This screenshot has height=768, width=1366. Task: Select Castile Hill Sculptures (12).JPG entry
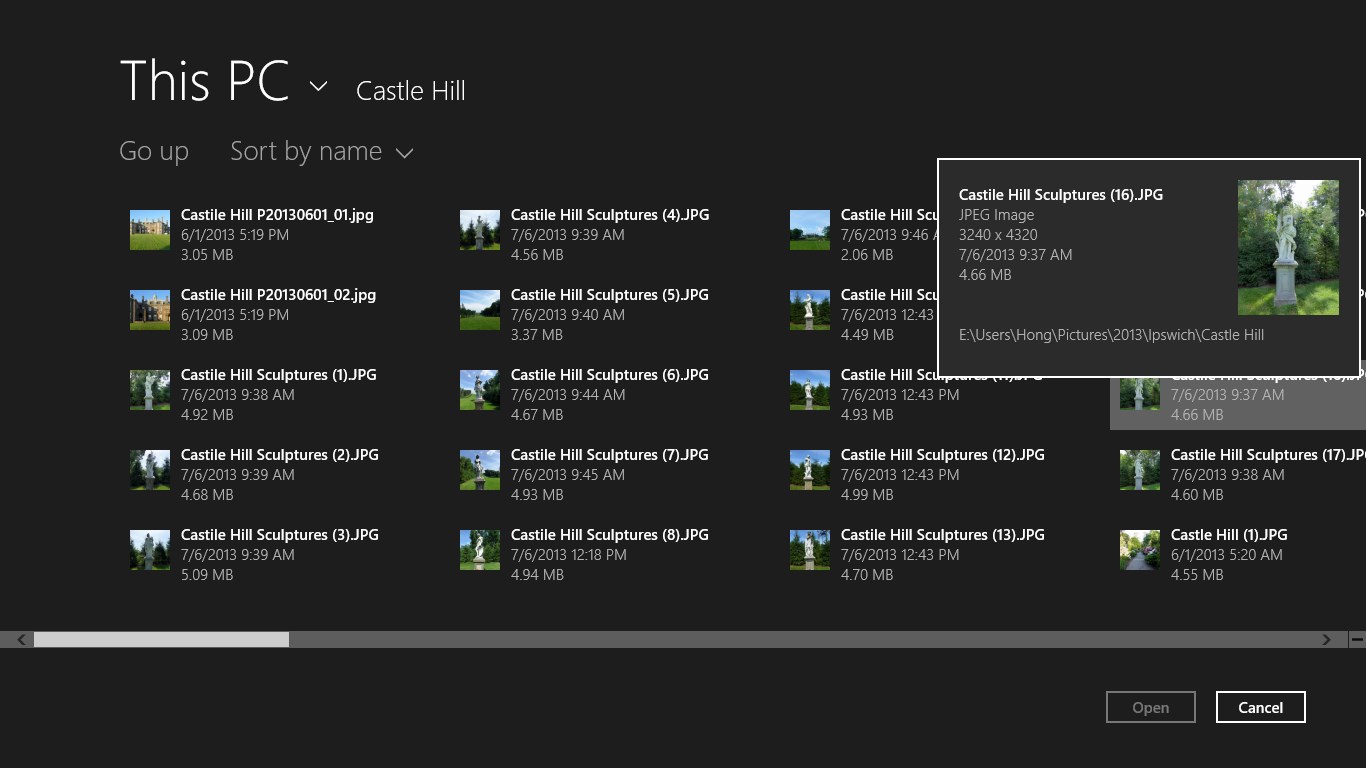pyautogui.click(x=942, y=455)
